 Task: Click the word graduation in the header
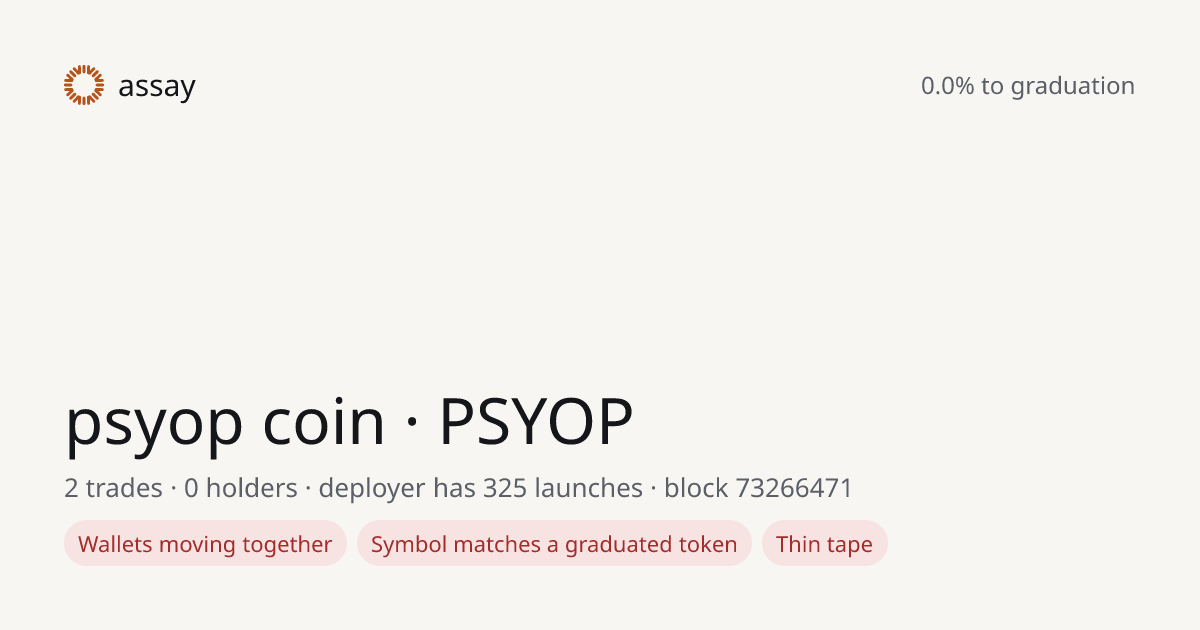[1072, 87]
